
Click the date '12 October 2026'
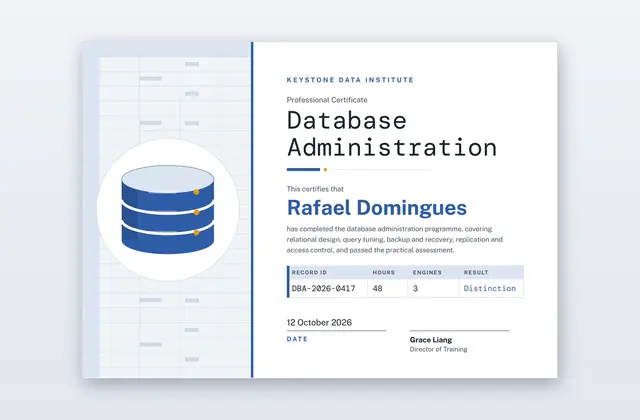319,322
